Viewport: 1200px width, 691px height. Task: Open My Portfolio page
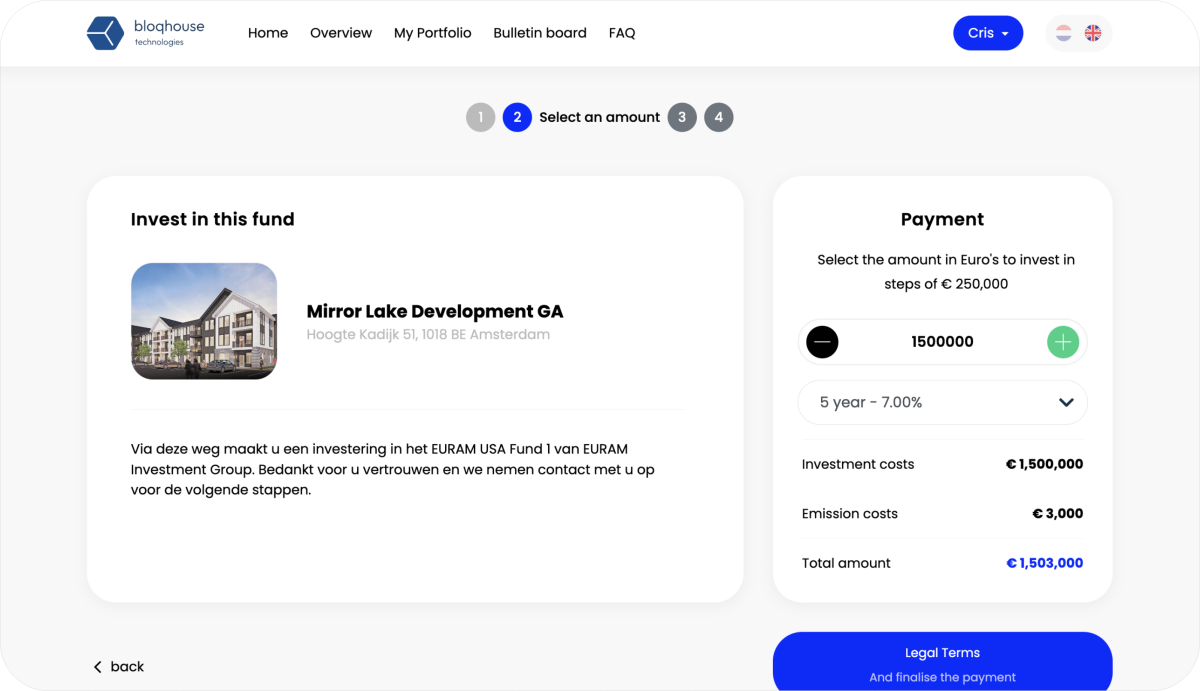pyautogui.click(x=432, y=33)
